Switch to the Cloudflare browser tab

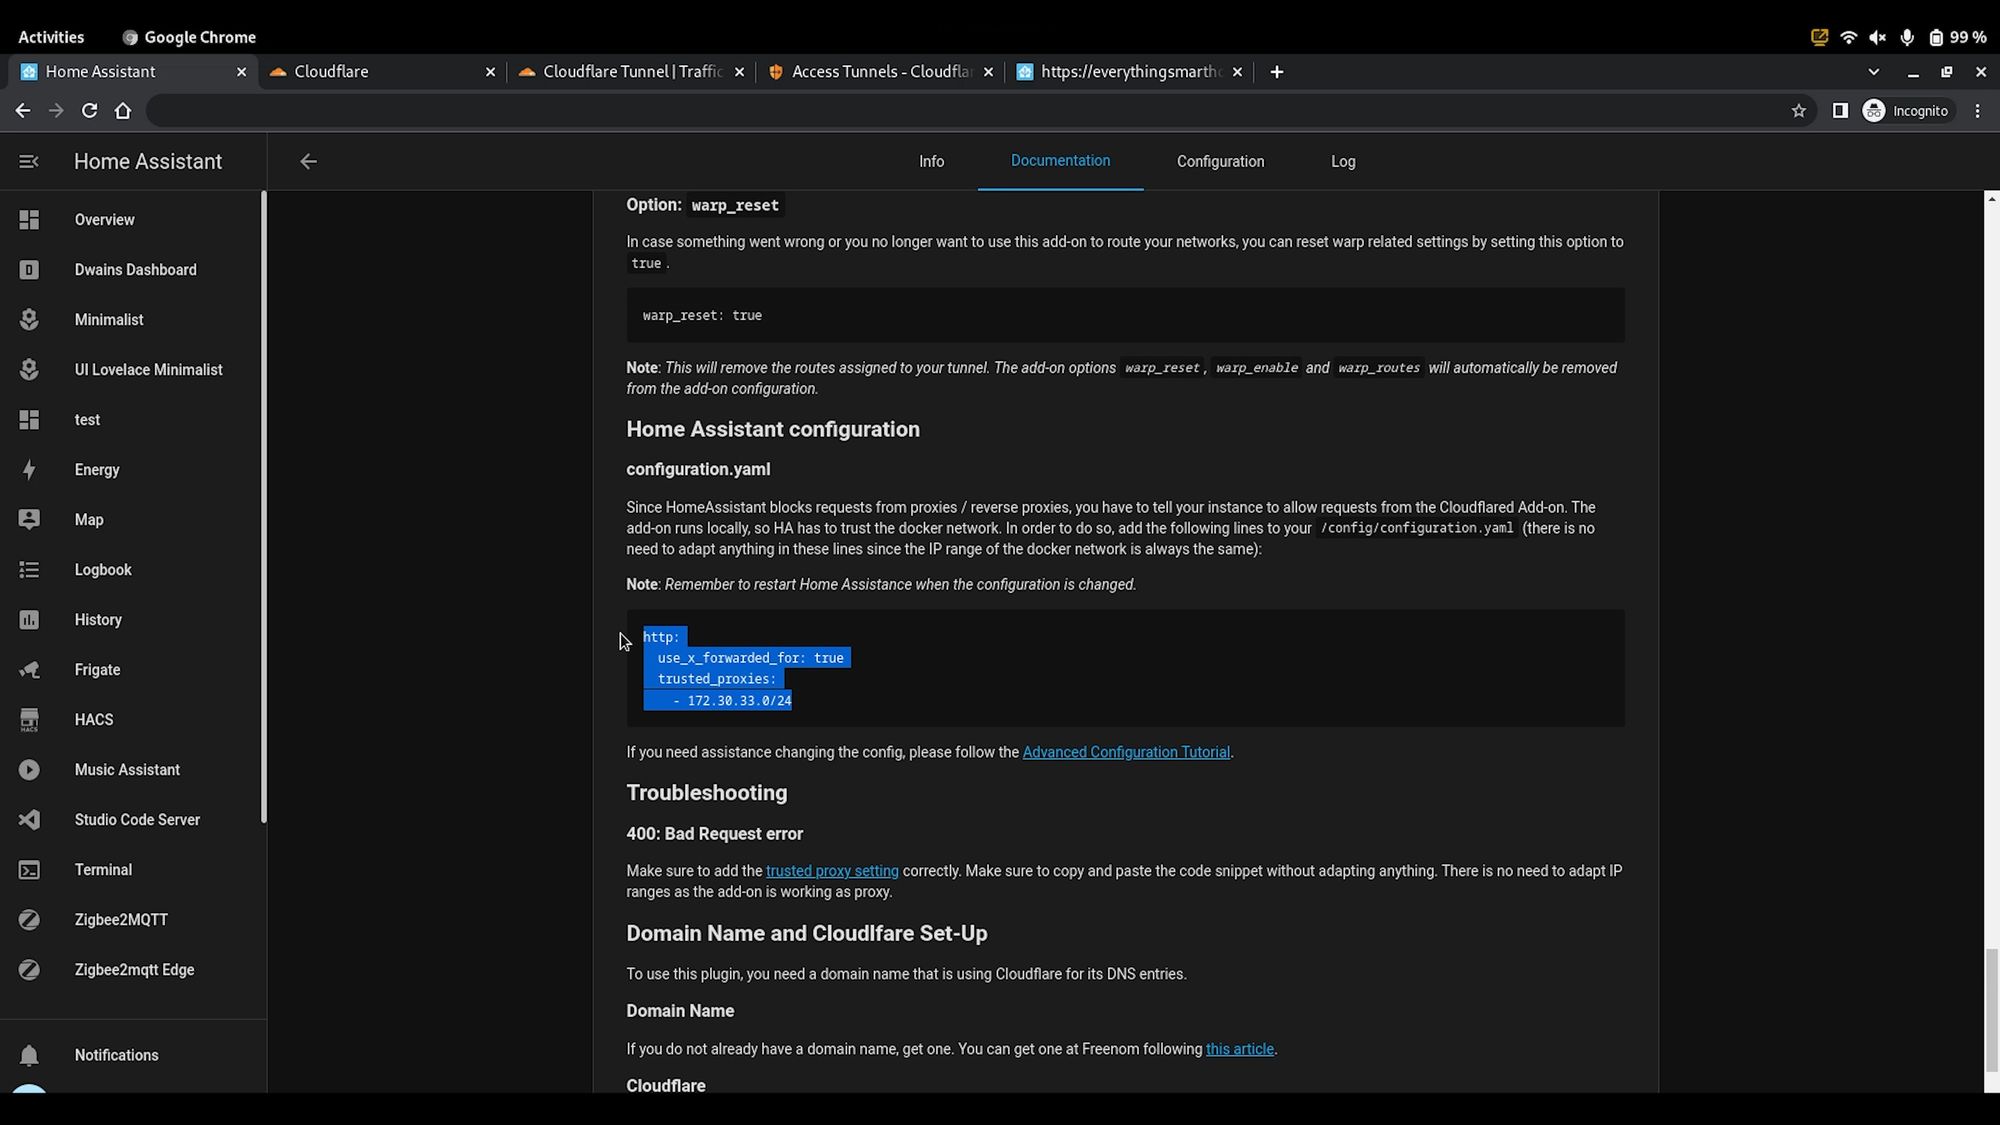[x=380, y=72]
